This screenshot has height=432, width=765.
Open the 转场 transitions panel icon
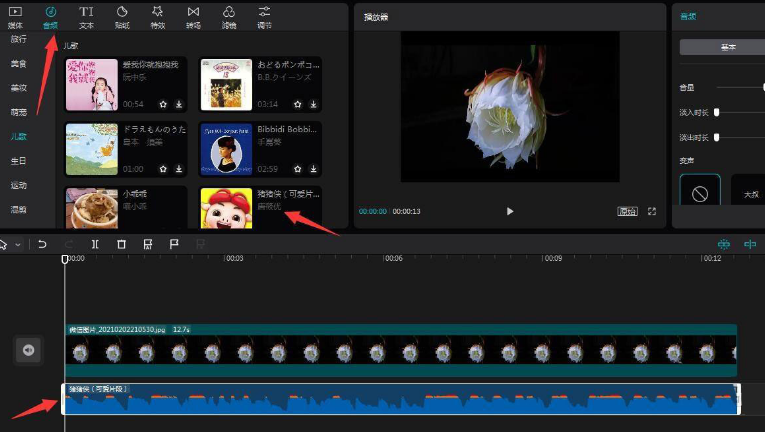coord(193,15)
